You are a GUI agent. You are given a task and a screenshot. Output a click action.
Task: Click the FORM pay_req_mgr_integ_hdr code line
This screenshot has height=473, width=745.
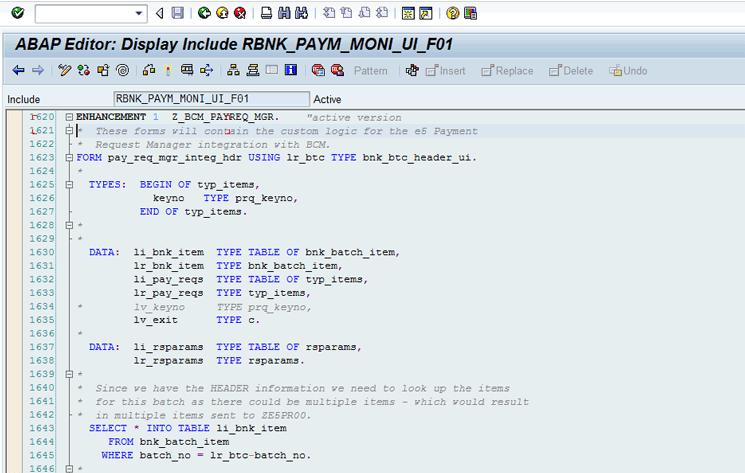pos(277,158)
